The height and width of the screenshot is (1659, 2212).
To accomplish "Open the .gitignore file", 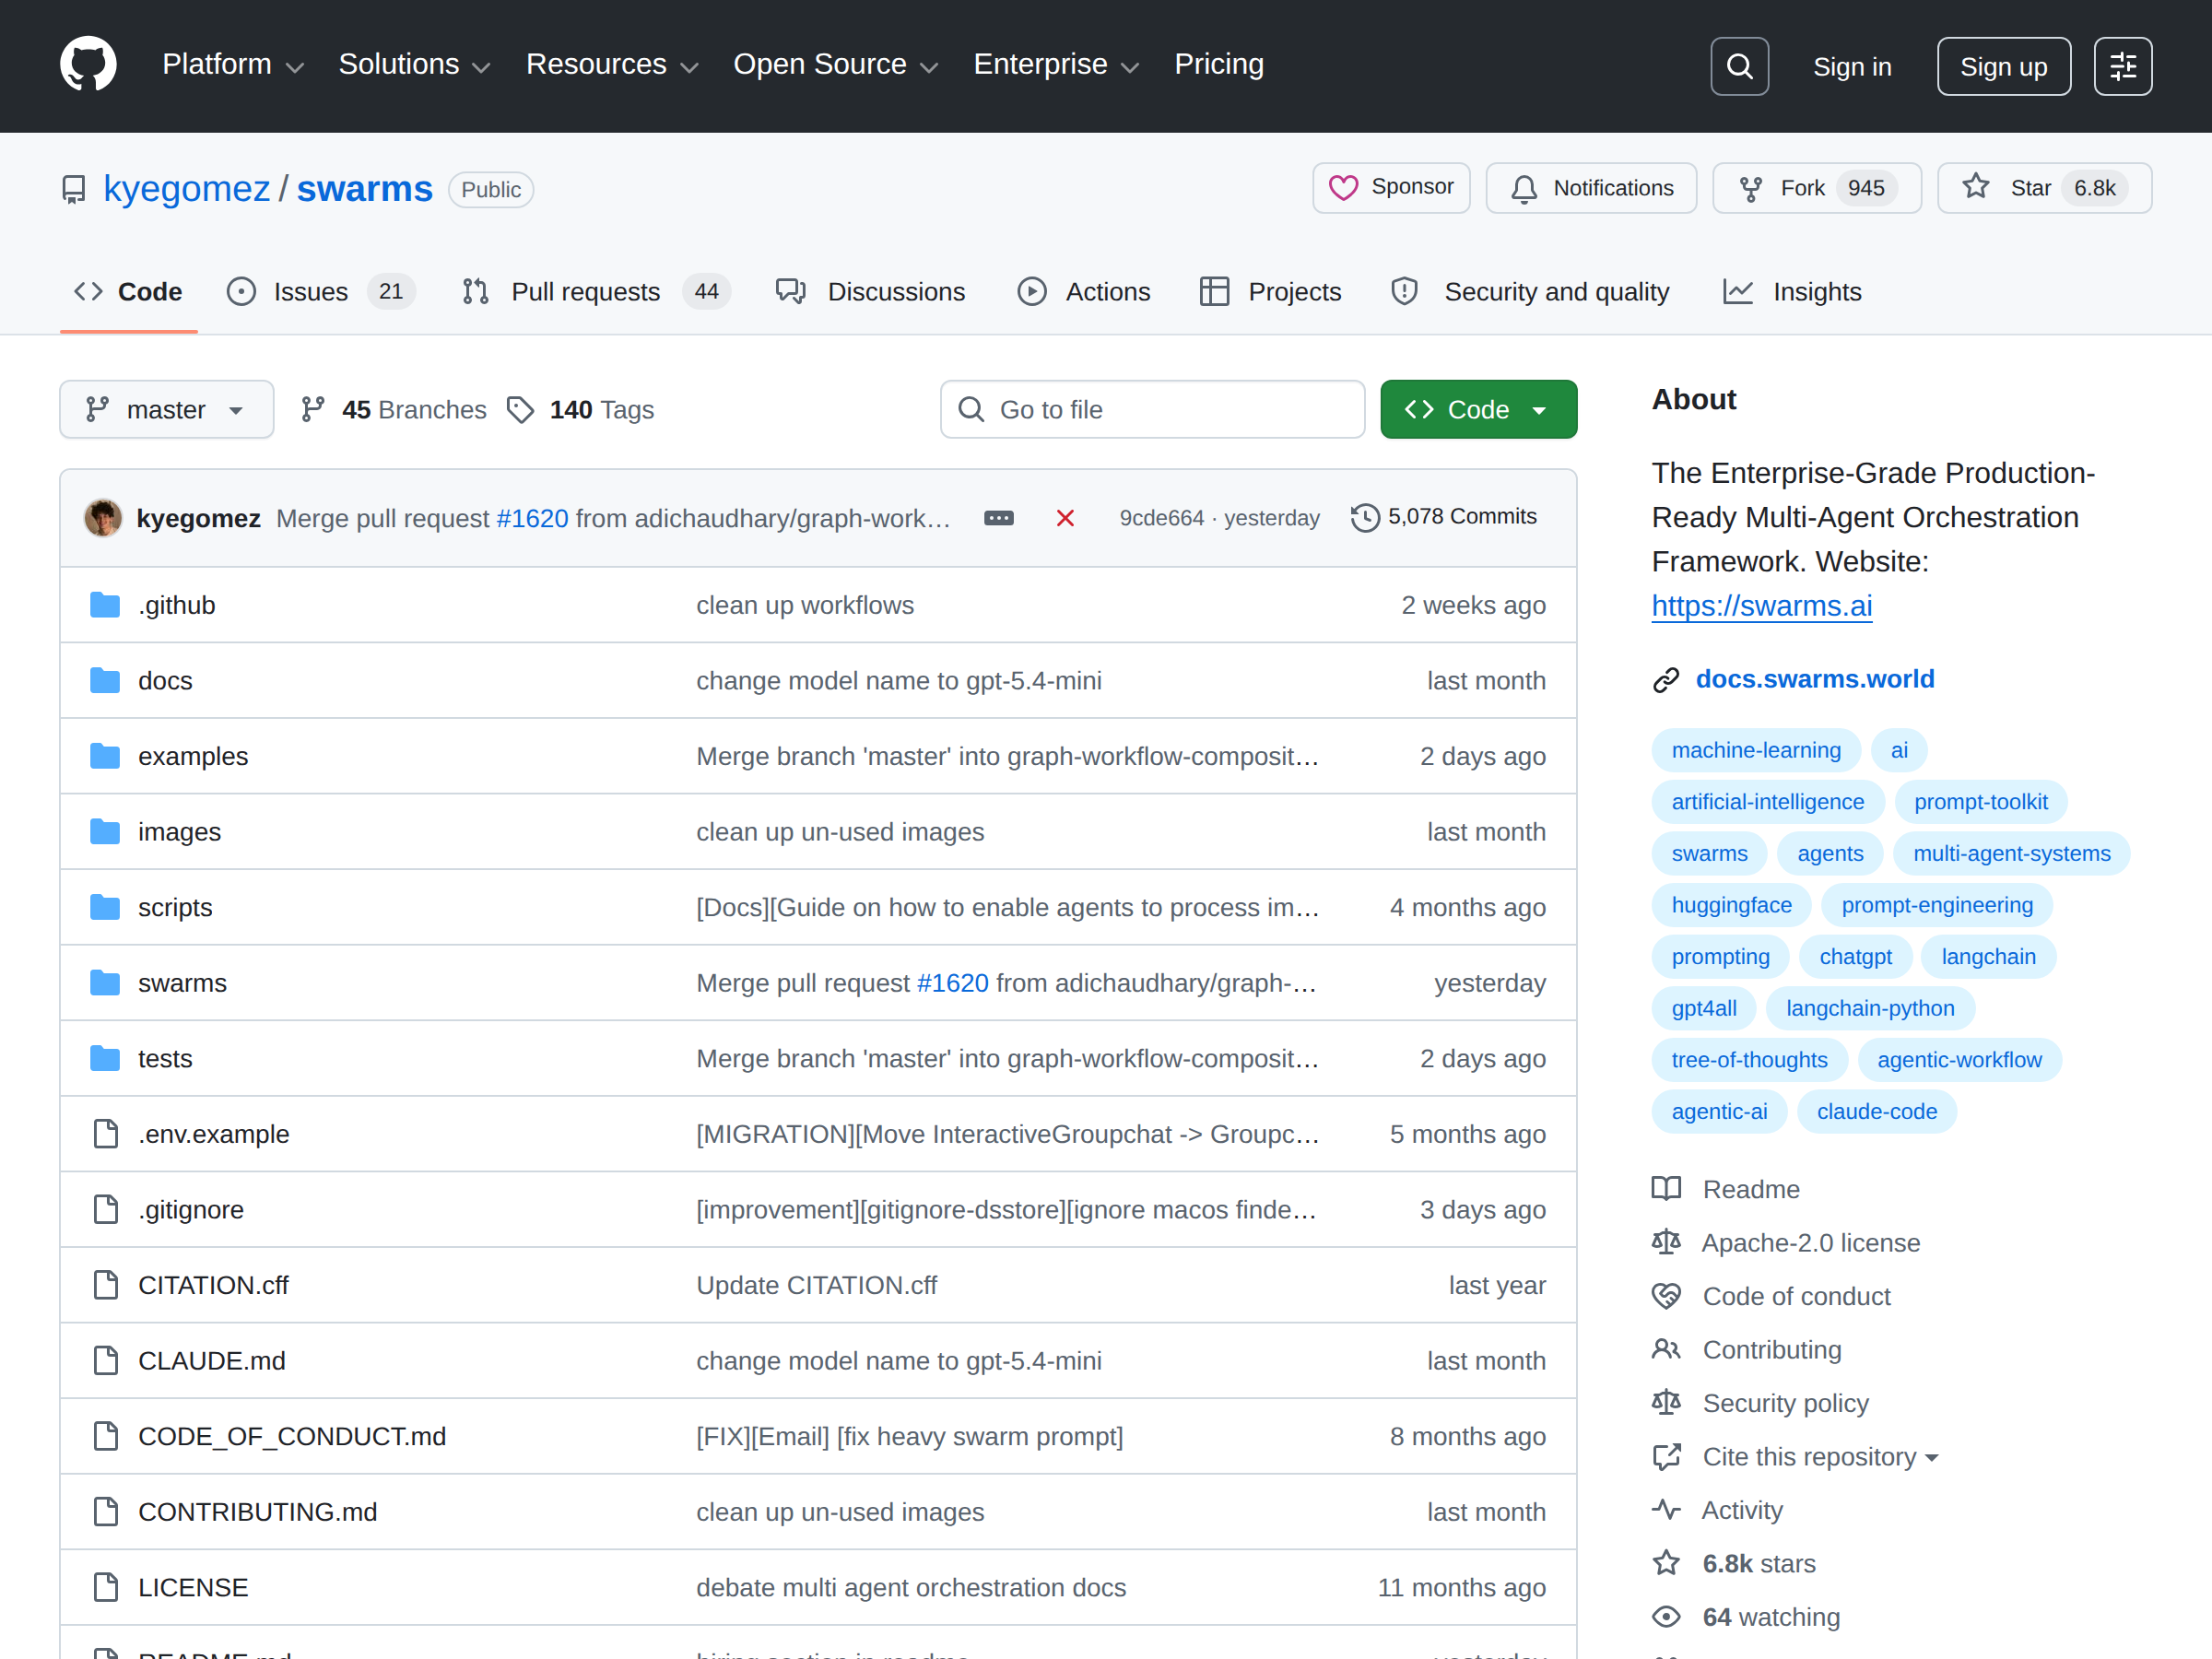I will pos(191,1210).
